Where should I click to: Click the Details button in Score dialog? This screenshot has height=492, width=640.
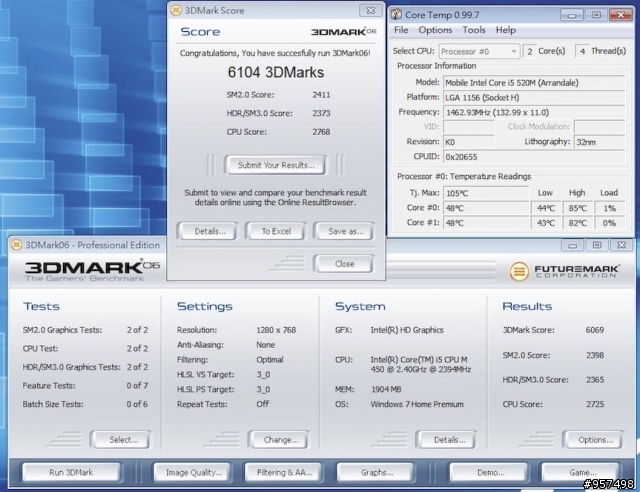tap(207, 231)
